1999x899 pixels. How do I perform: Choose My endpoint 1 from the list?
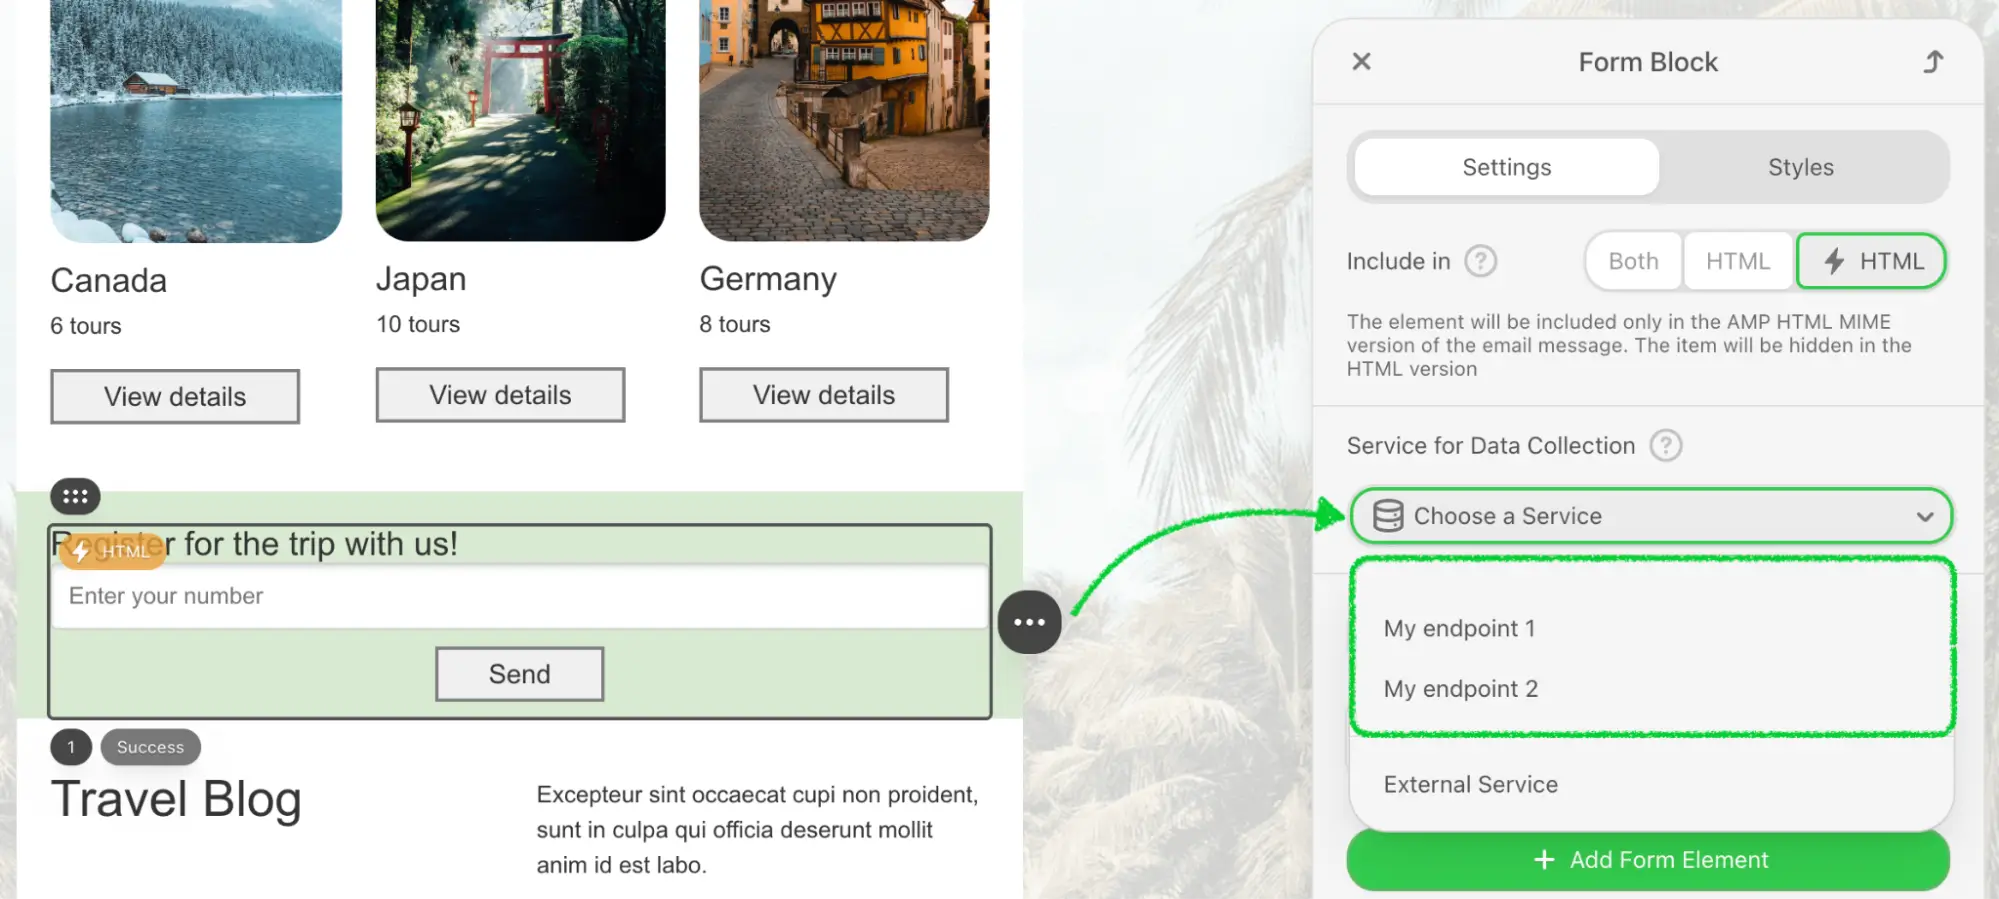point(1459,629)
